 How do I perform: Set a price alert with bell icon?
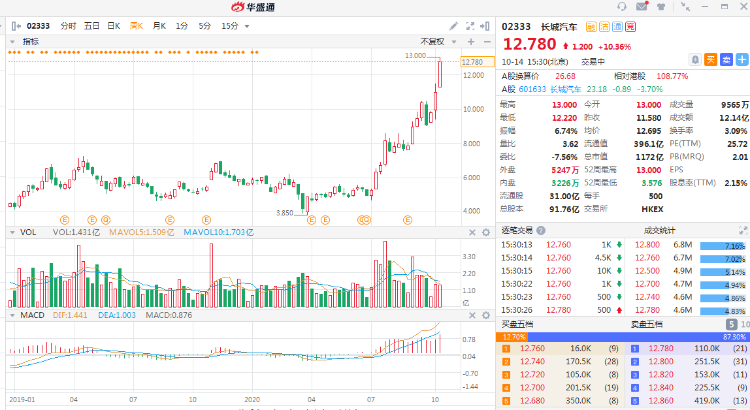pyautogui.click(x=695, y=60)
